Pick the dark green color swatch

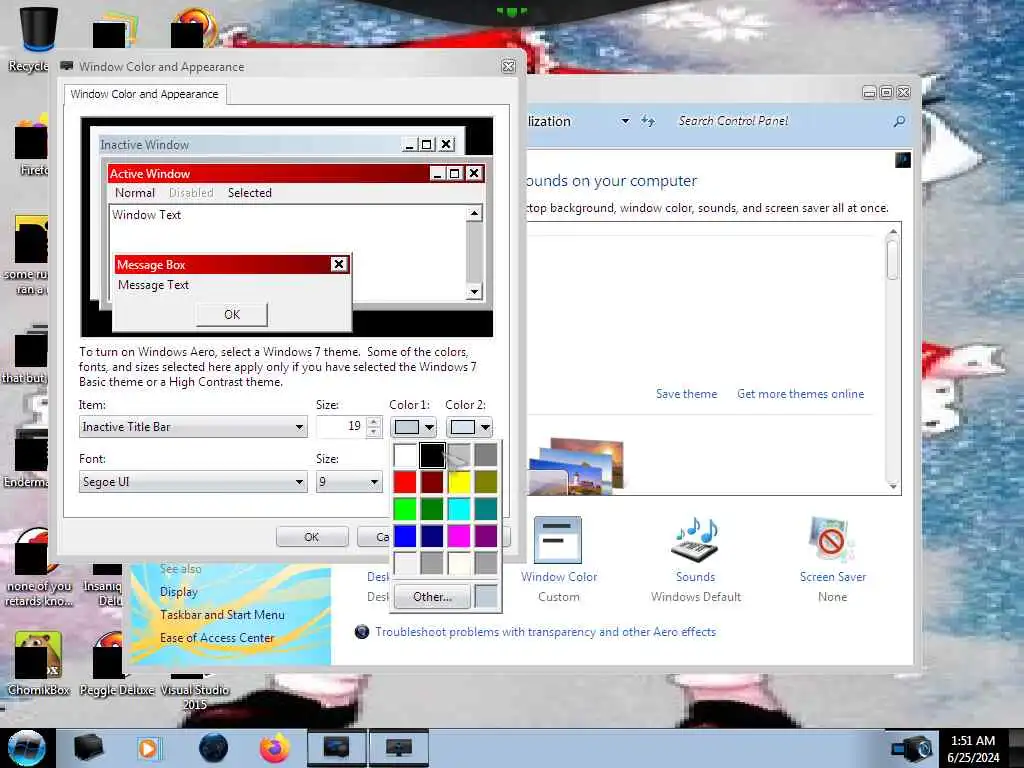pos(432,509)
